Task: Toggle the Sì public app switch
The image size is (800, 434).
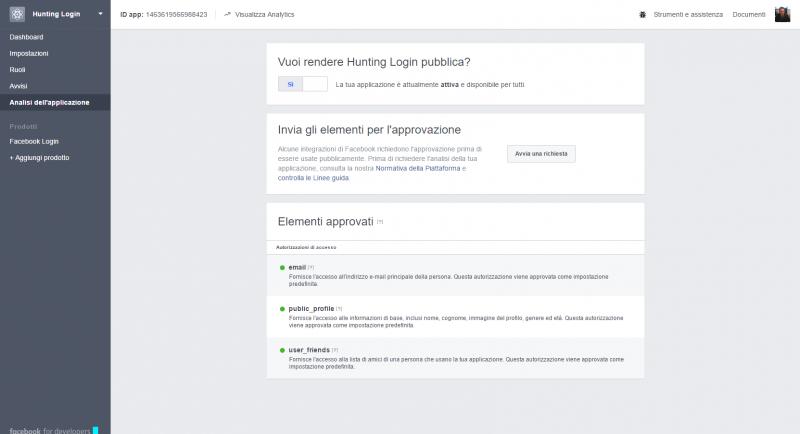Action: [303, 84]
